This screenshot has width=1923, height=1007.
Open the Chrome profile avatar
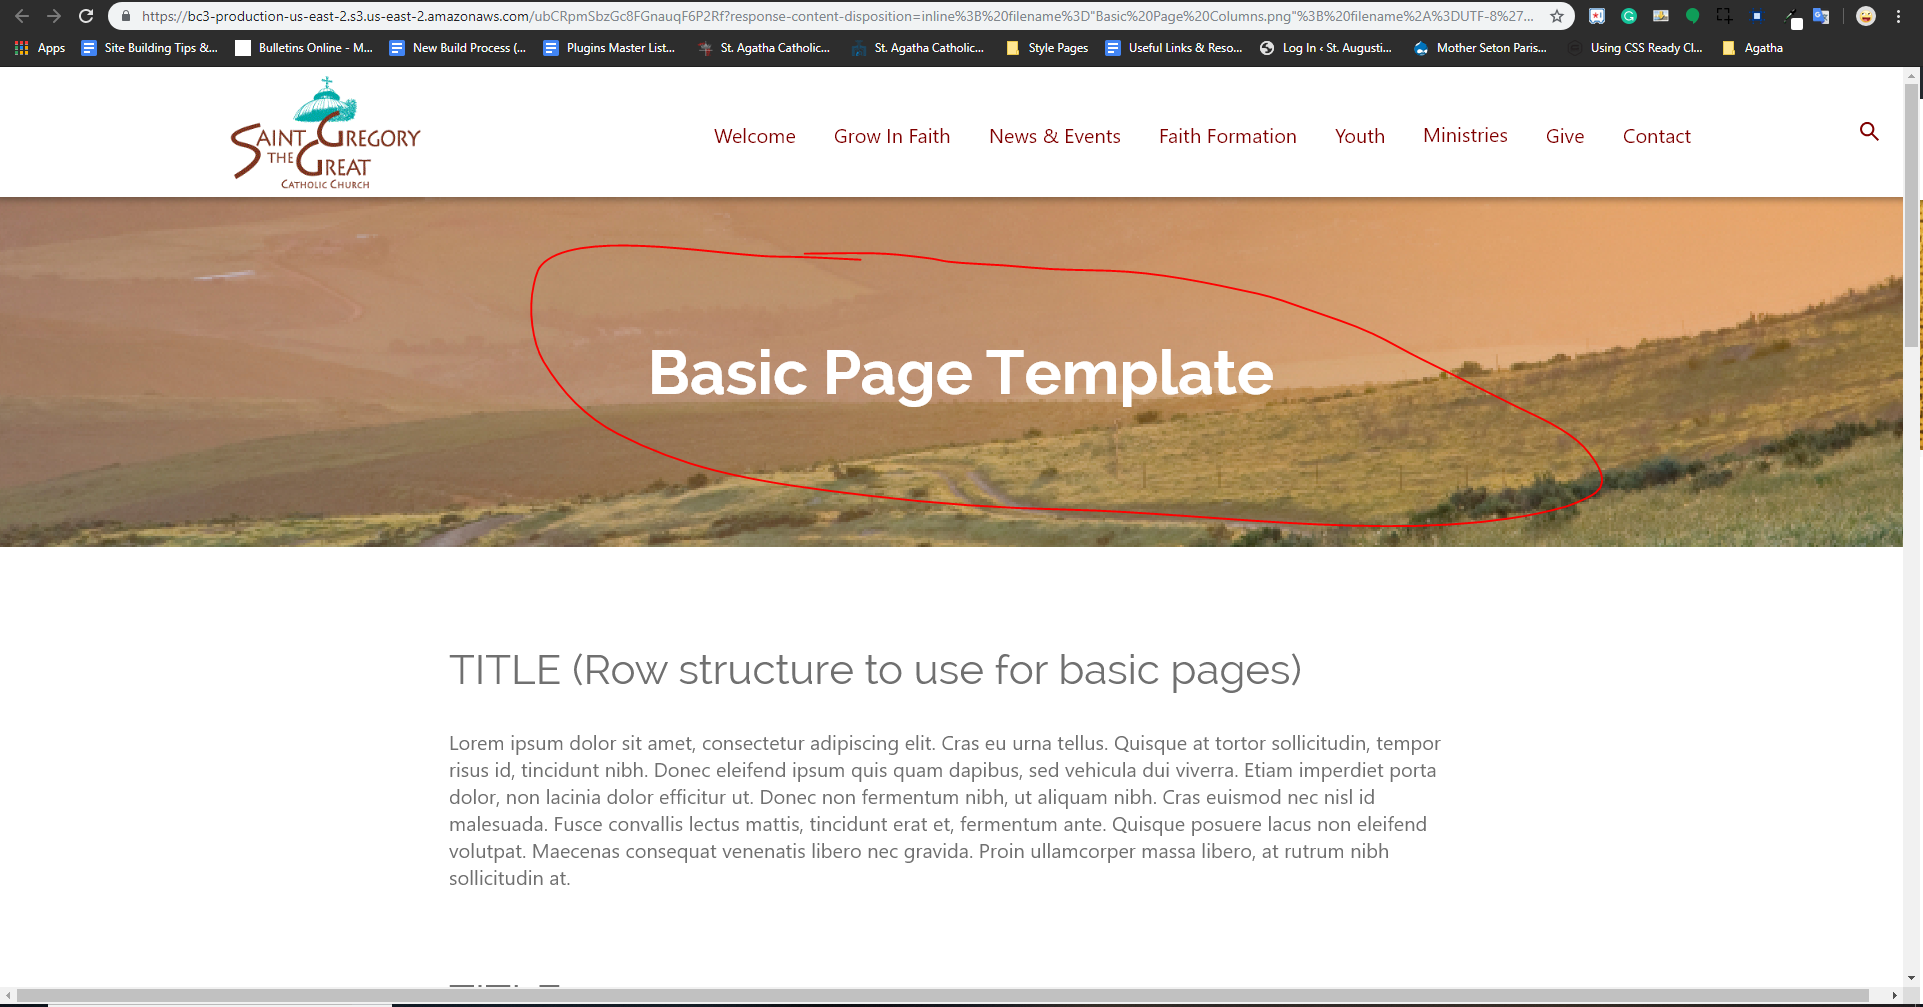[1866, 16]
